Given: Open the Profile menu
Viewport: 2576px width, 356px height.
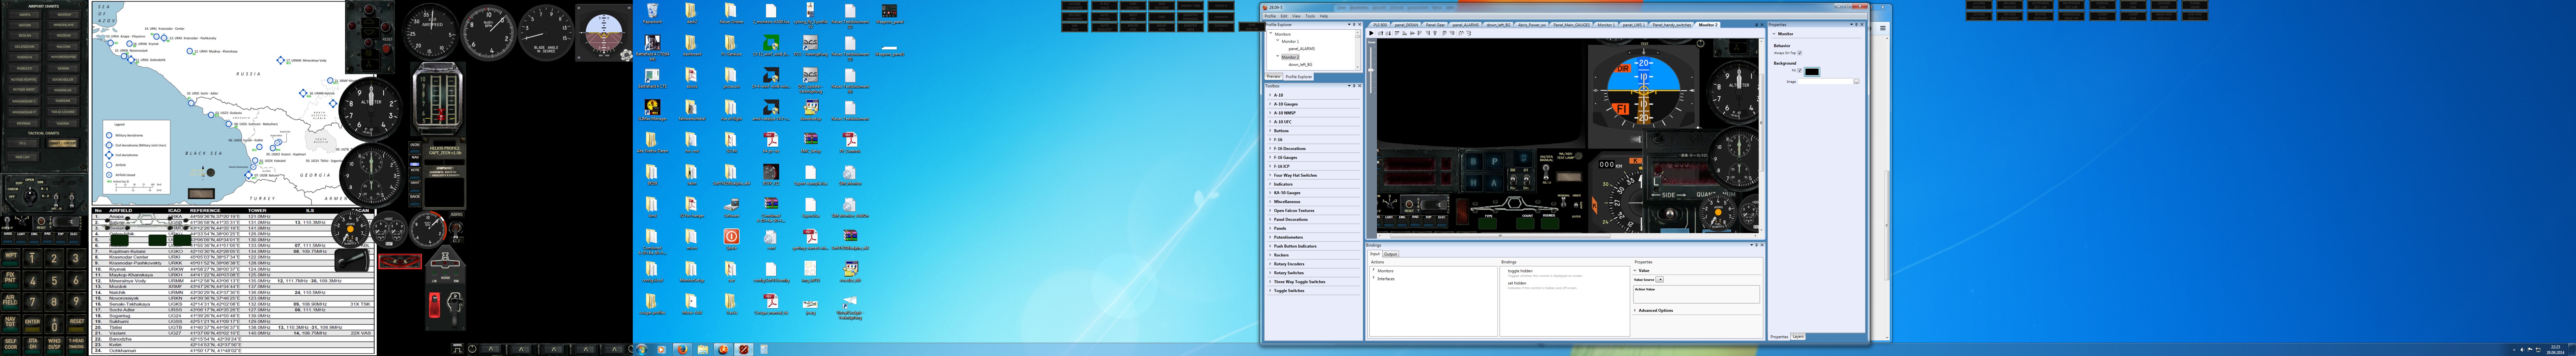Looking at the screenshot, I should pos(1270,16).
